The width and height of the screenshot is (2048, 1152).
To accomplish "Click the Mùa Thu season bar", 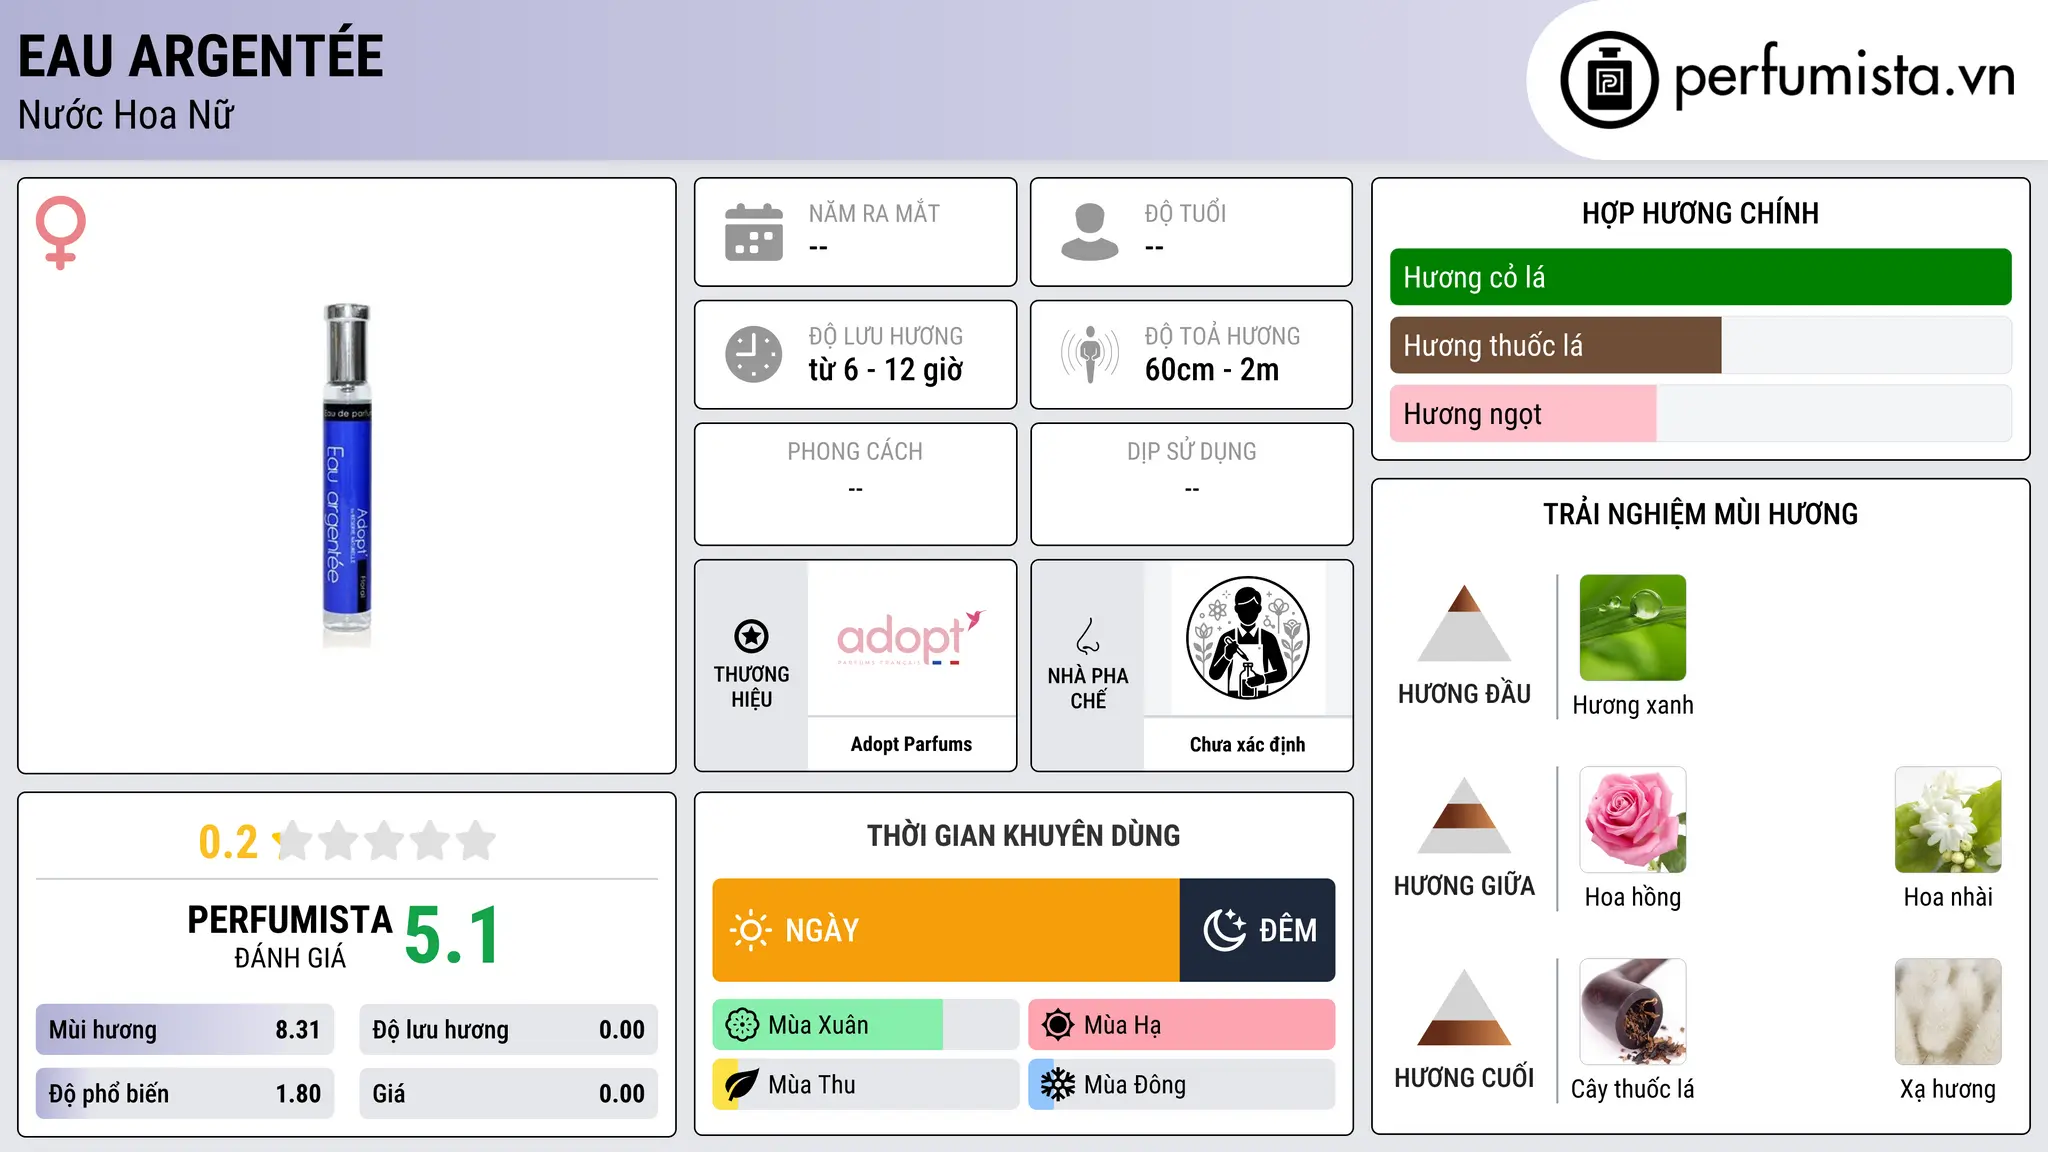I will 866,1085.
